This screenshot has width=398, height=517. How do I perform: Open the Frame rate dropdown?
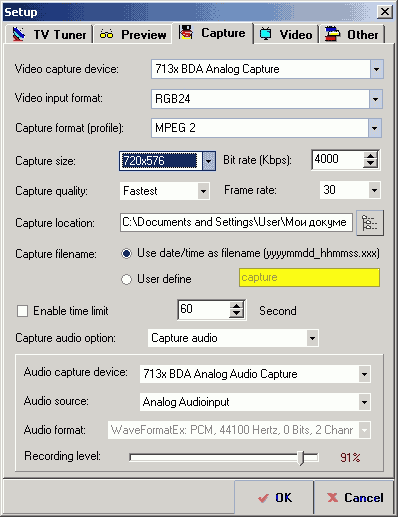point(374,190)
